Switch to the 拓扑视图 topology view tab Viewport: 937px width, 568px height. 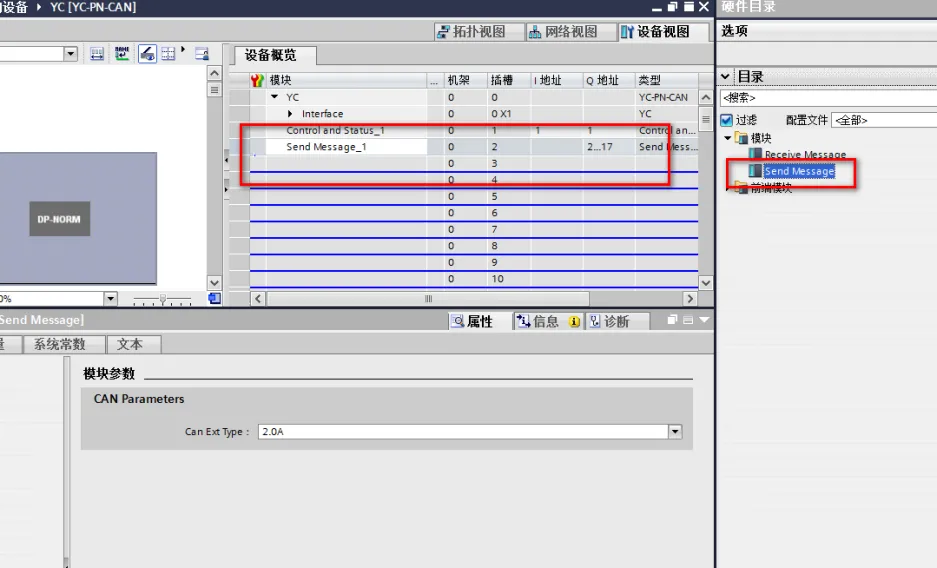click(472, 32)
